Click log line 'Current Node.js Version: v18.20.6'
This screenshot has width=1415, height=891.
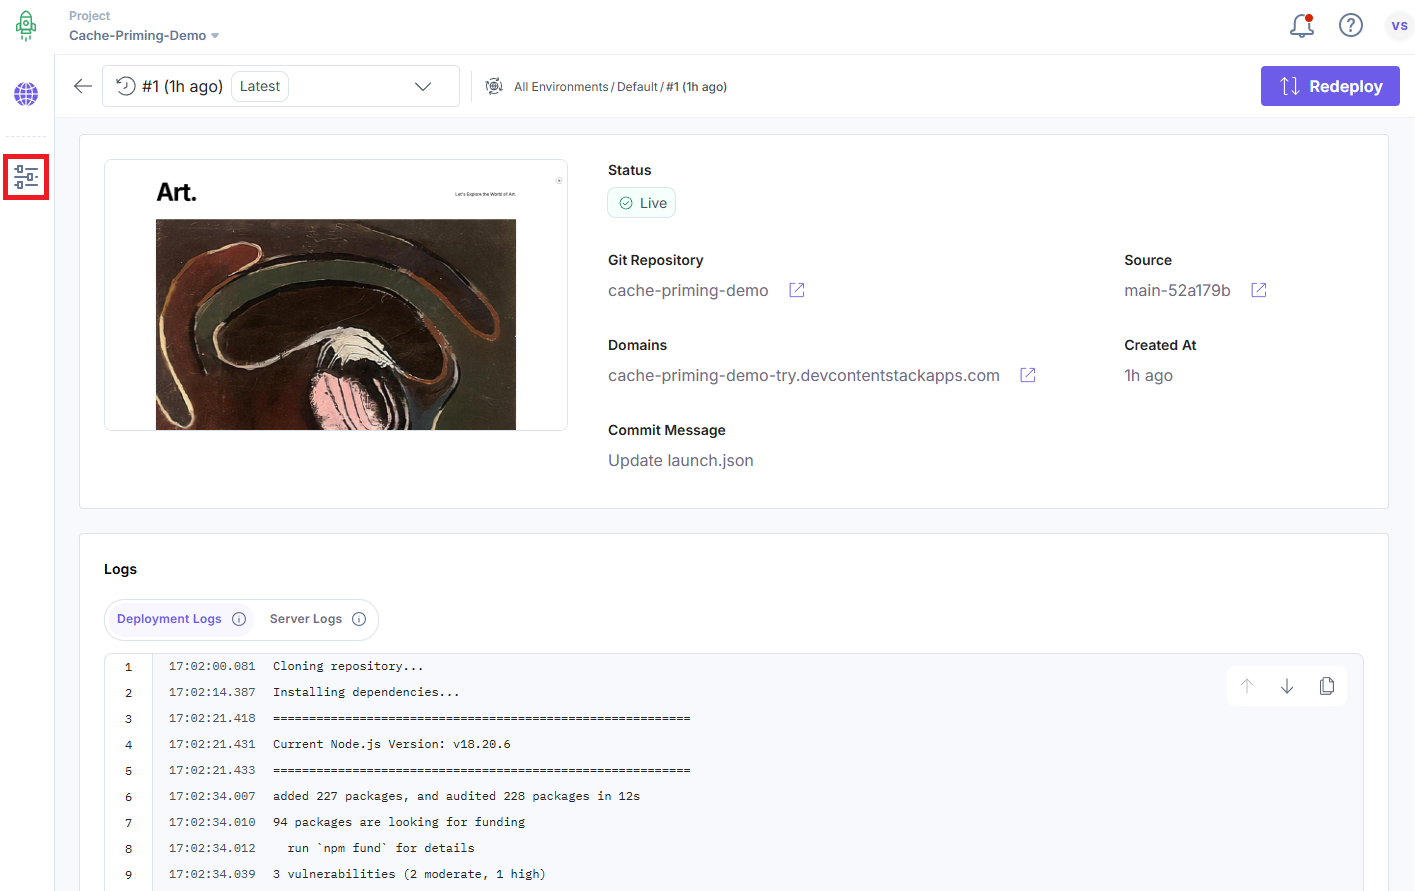click(392, 744)
